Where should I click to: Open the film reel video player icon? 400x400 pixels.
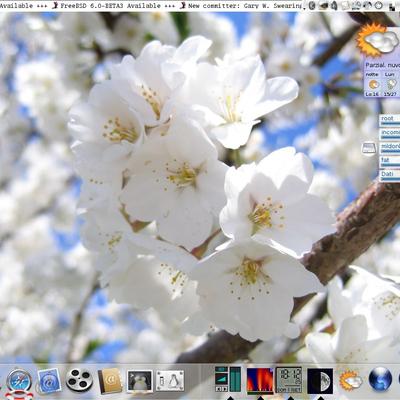(79, 380)
